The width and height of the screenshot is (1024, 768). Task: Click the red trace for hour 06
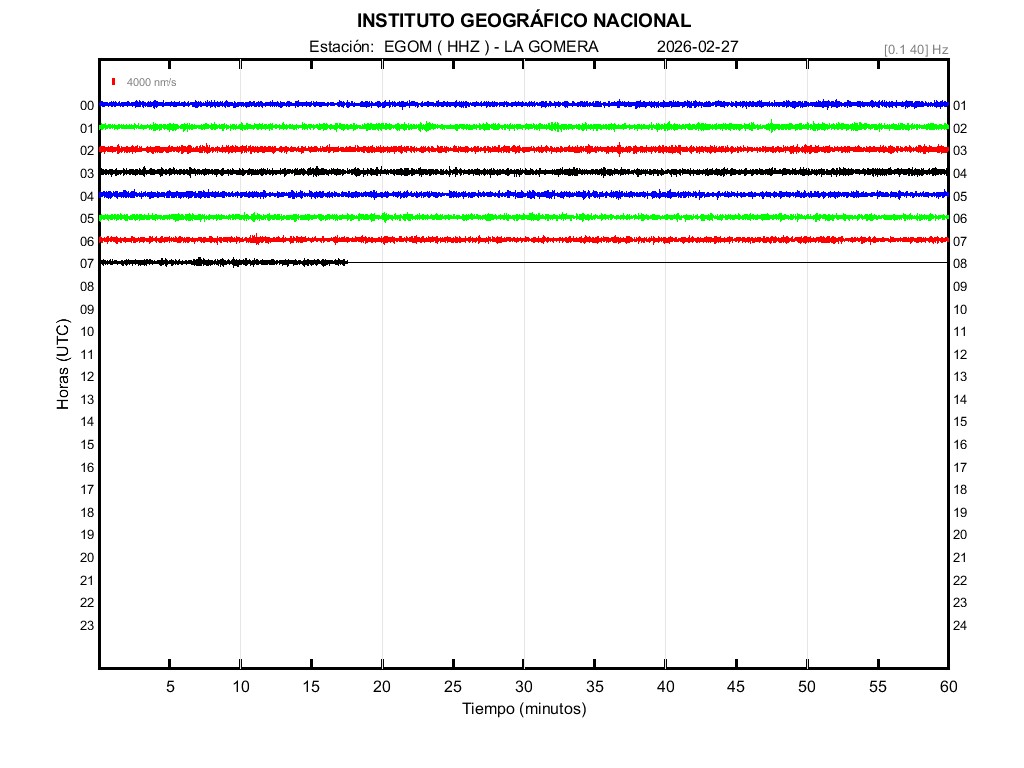coord(523,240)
